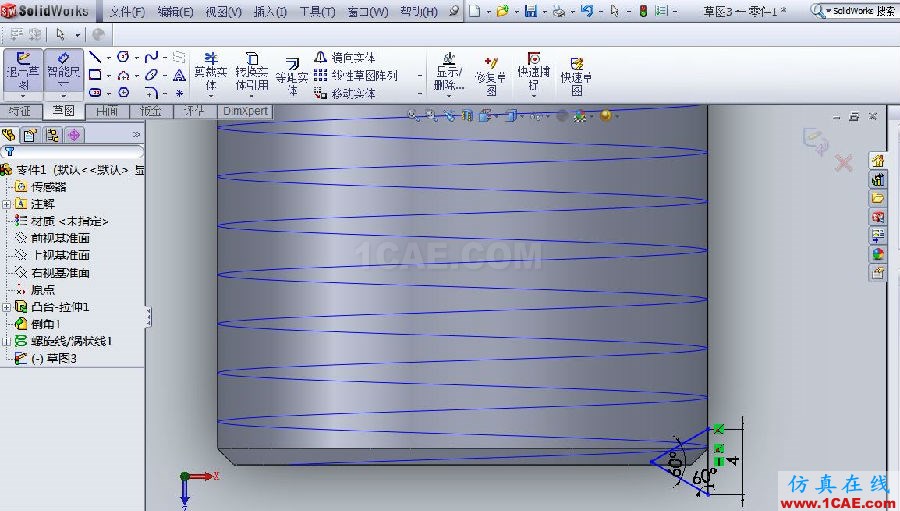The width and height of the screenshot is (900, 511).
Task: Click the SolidWorks search field
Action: click(863, 11)
